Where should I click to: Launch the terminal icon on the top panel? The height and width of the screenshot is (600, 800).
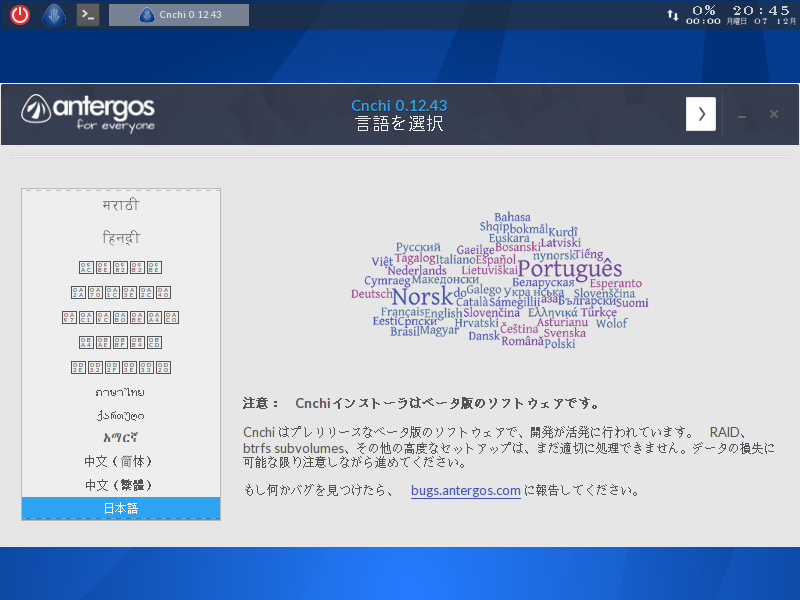pos(87,14)
